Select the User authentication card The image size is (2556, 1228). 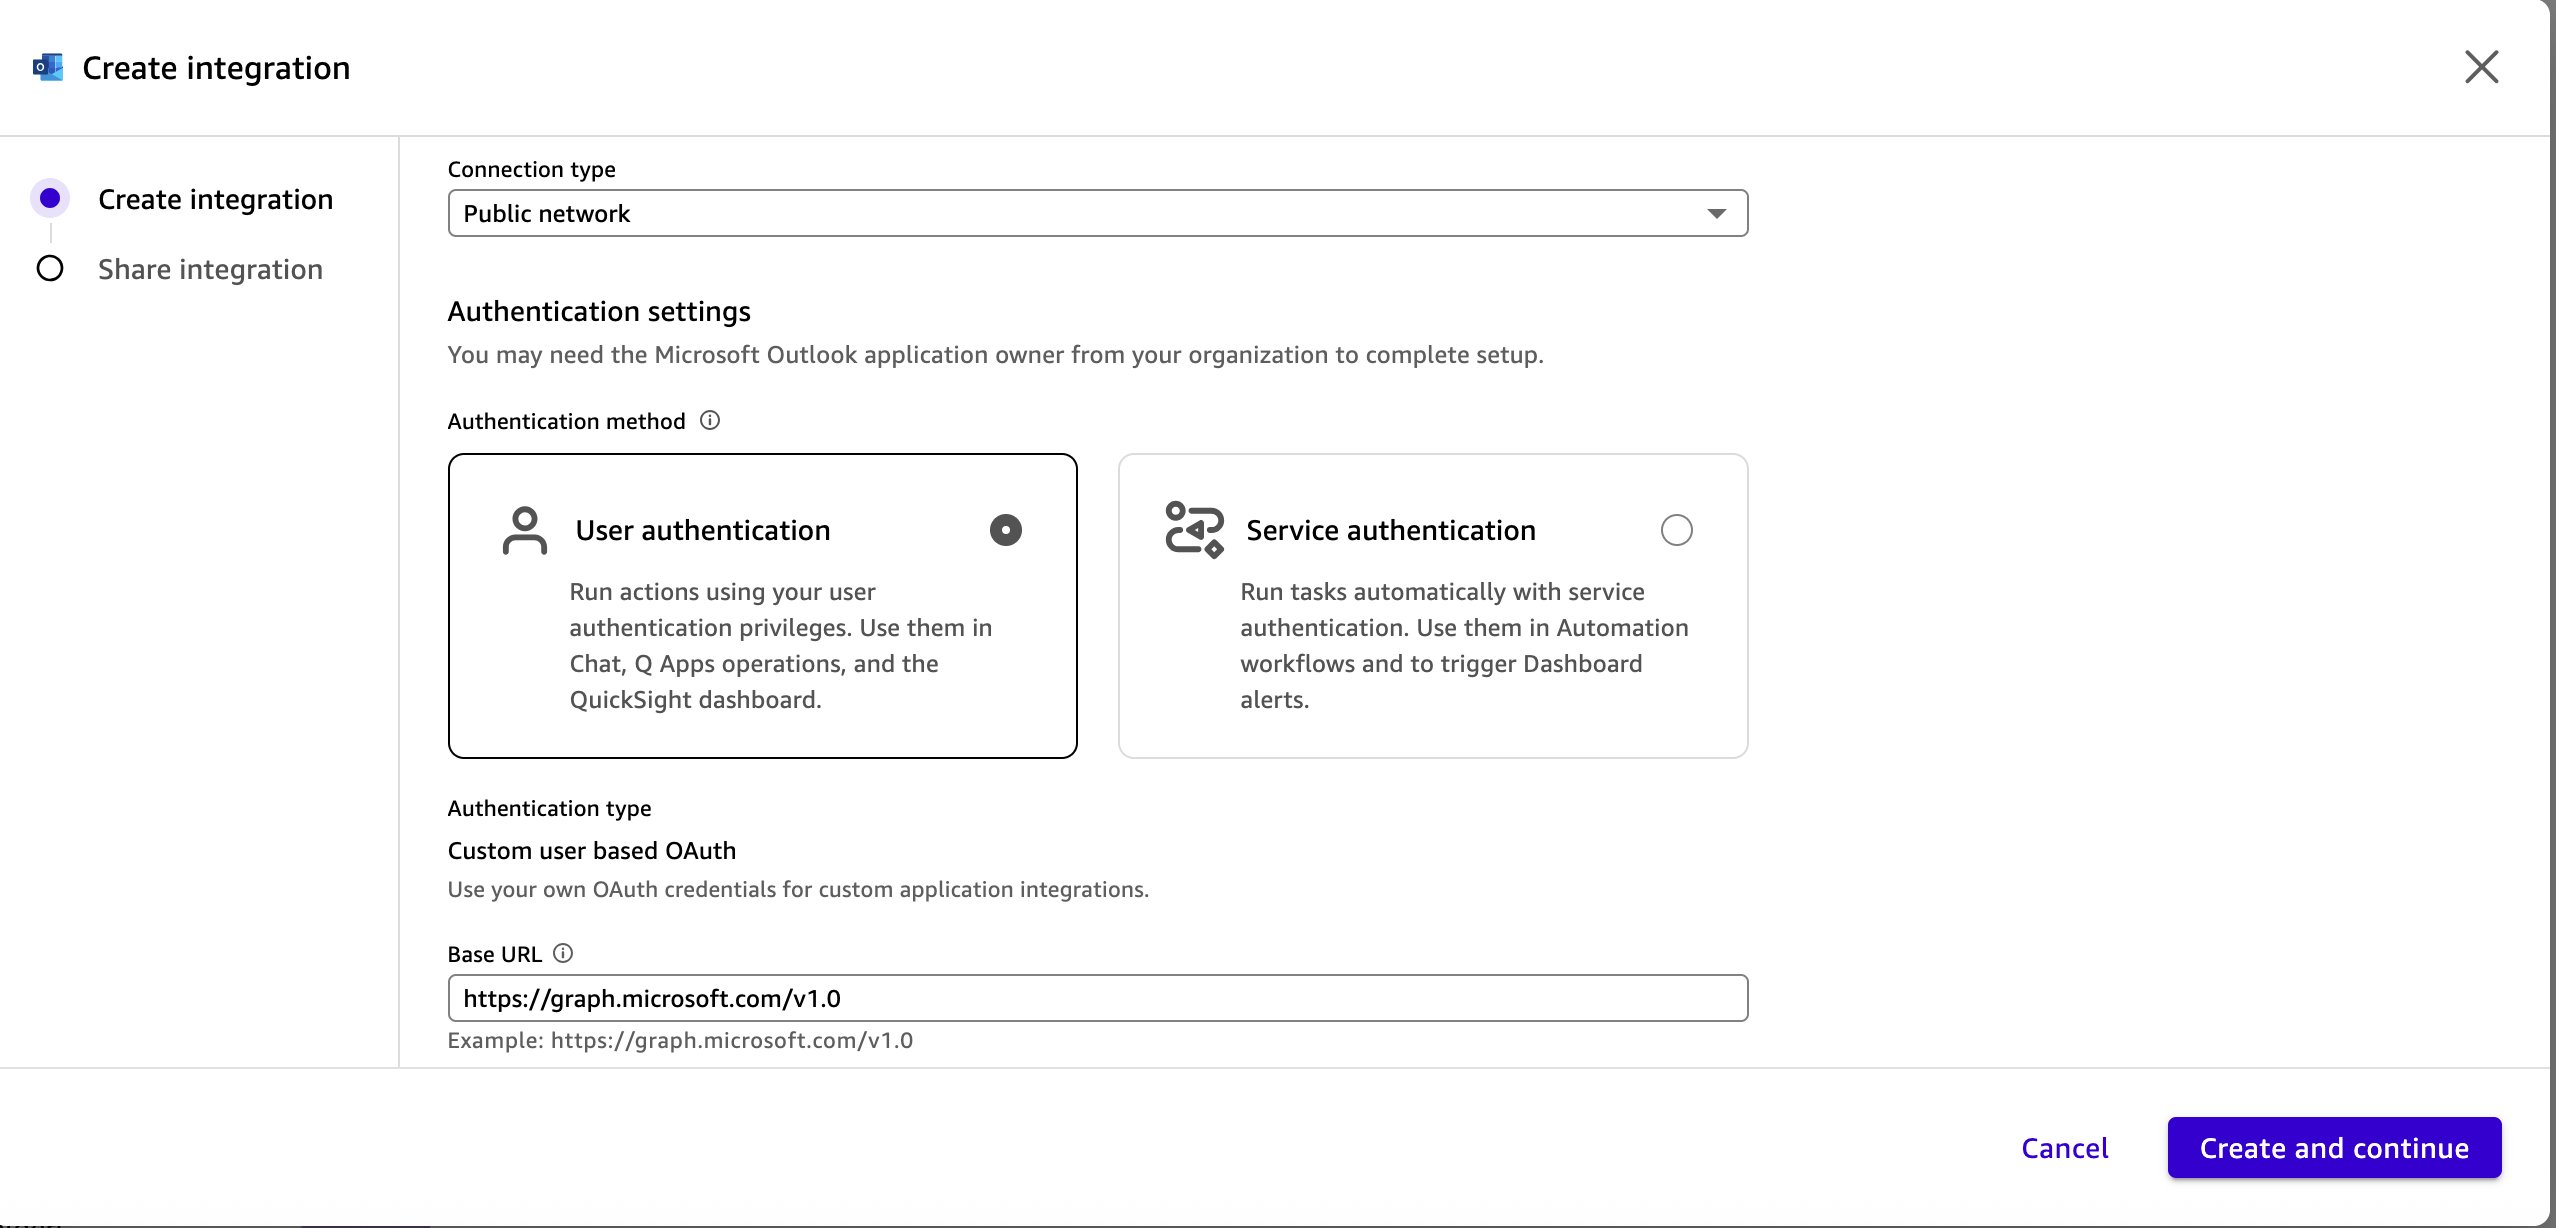pos(763,605)
